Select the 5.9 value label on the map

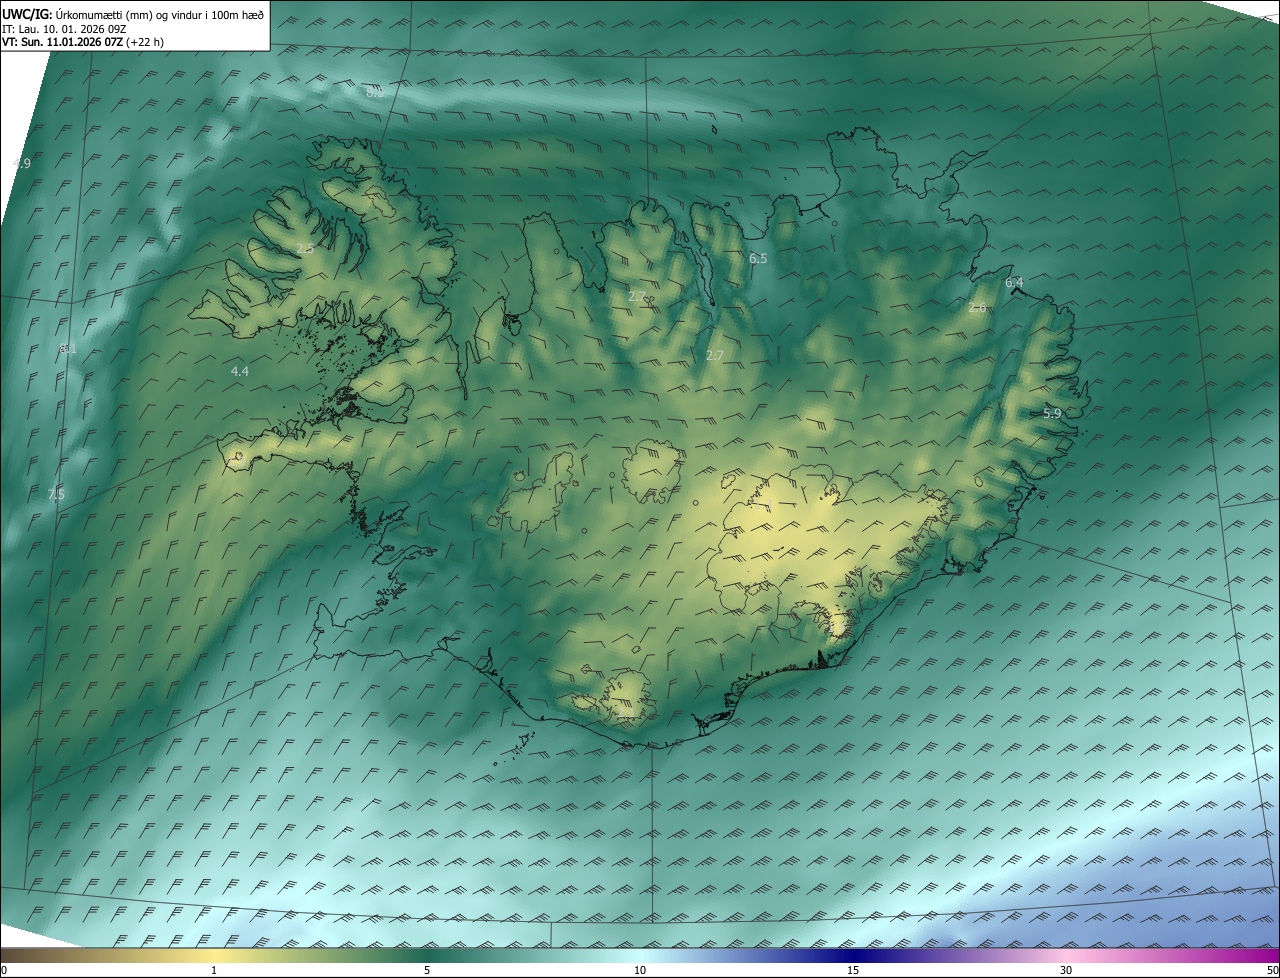tap(1052, 413)
